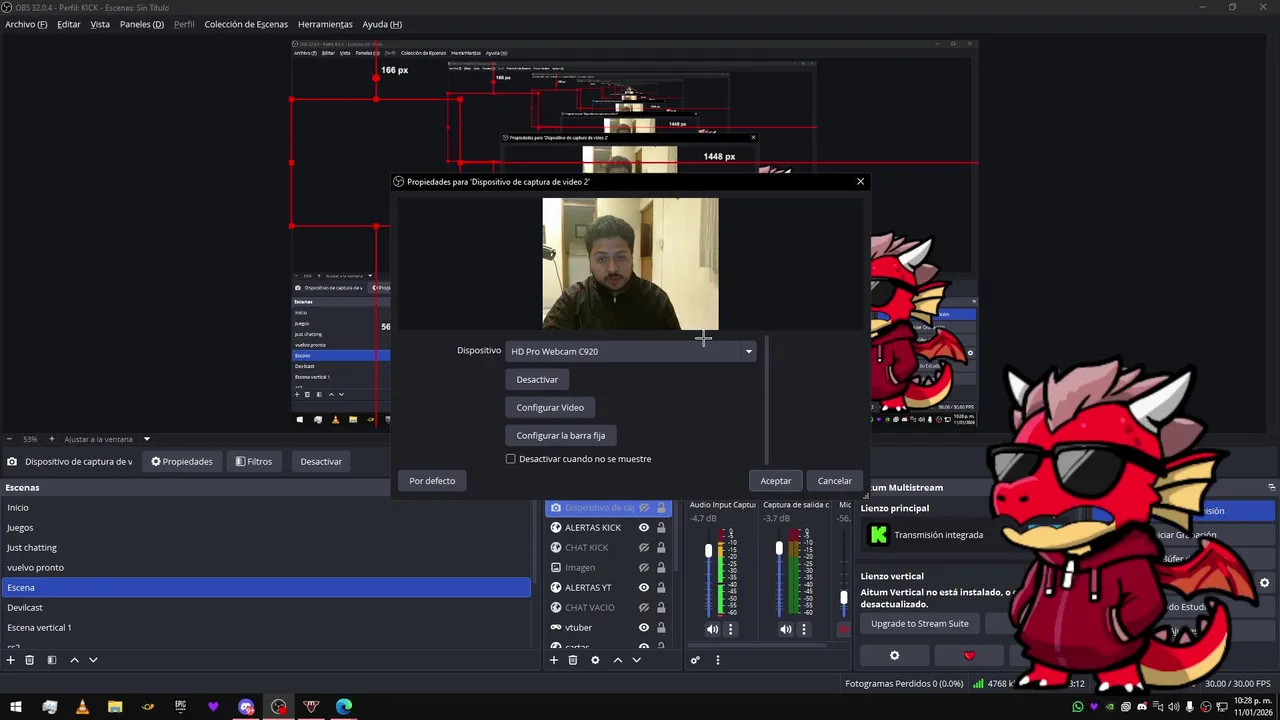Show the Imagen source
Viewport: 1280px width, 720px height.
[x=644, y=568]
